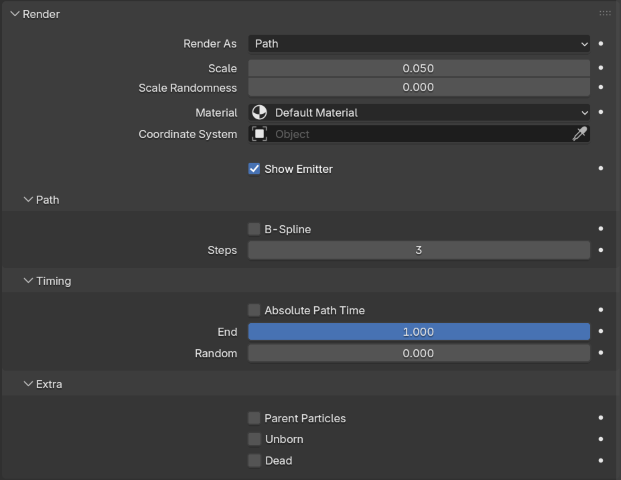The width and height of the screenshot is (621, 480).
Task: Collapse the Timing subpanel
Action: [28, 281]
